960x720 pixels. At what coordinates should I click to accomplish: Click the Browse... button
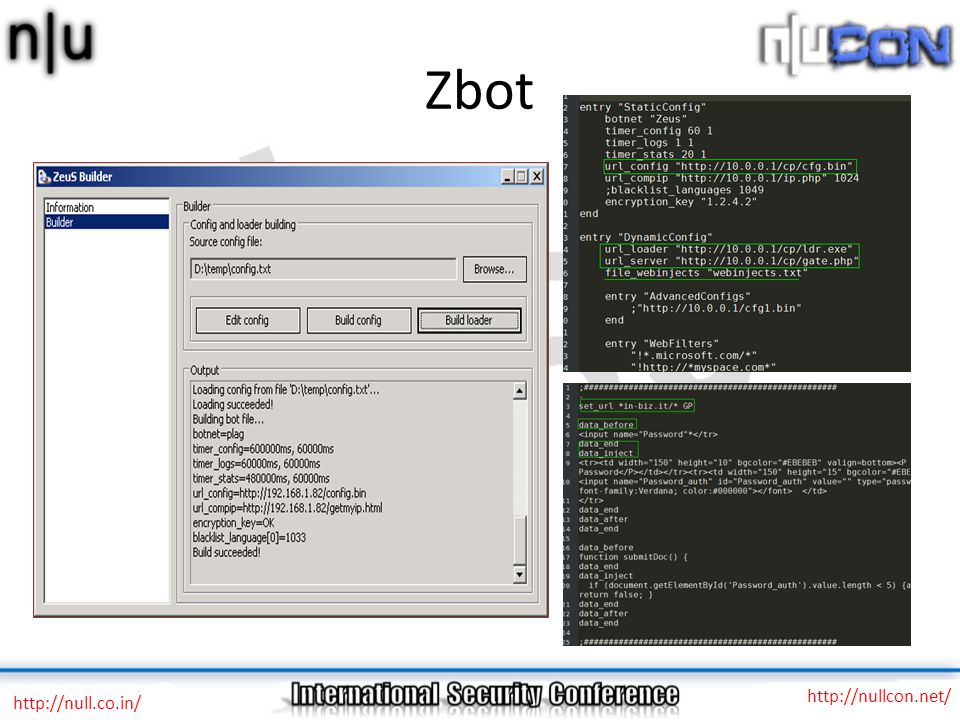tap(494, 269)
